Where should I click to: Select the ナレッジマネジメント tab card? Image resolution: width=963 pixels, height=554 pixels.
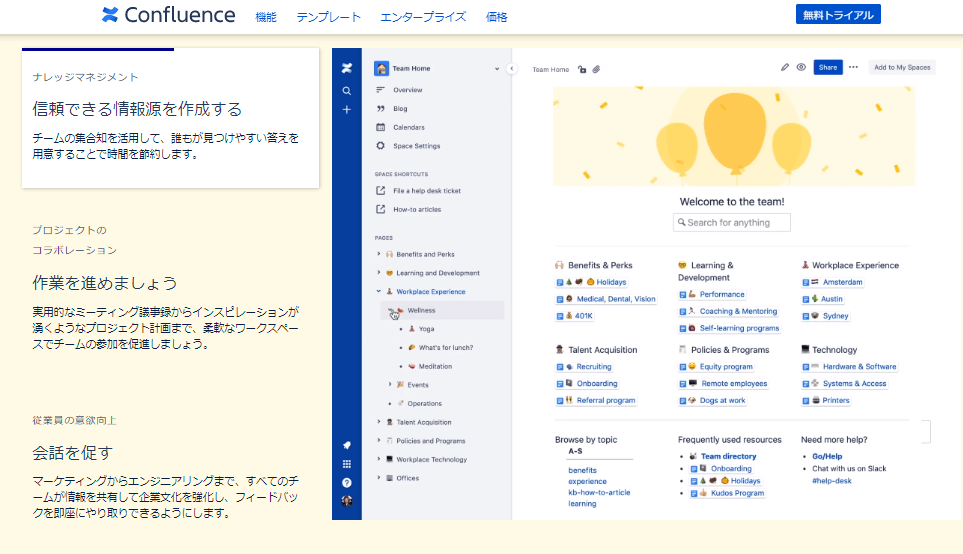point(170,118)
